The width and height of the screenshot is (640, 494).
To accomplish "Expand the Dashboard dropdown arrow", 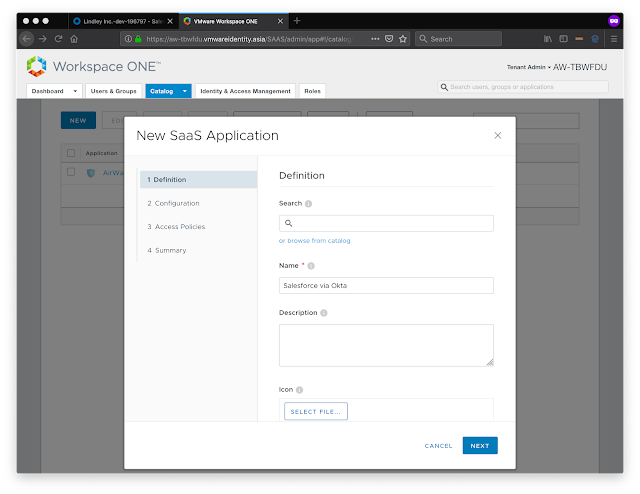I will tap(75, 91).
